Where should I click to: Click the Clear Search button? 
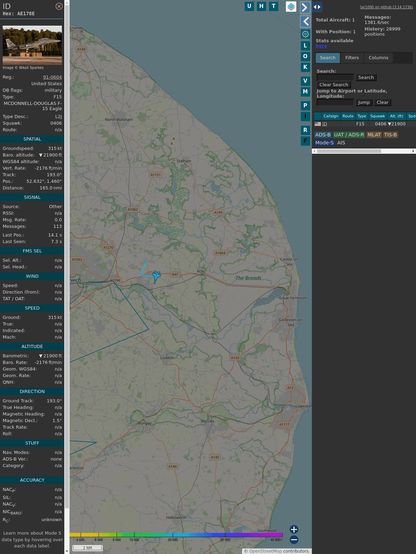tap(334, 85)
